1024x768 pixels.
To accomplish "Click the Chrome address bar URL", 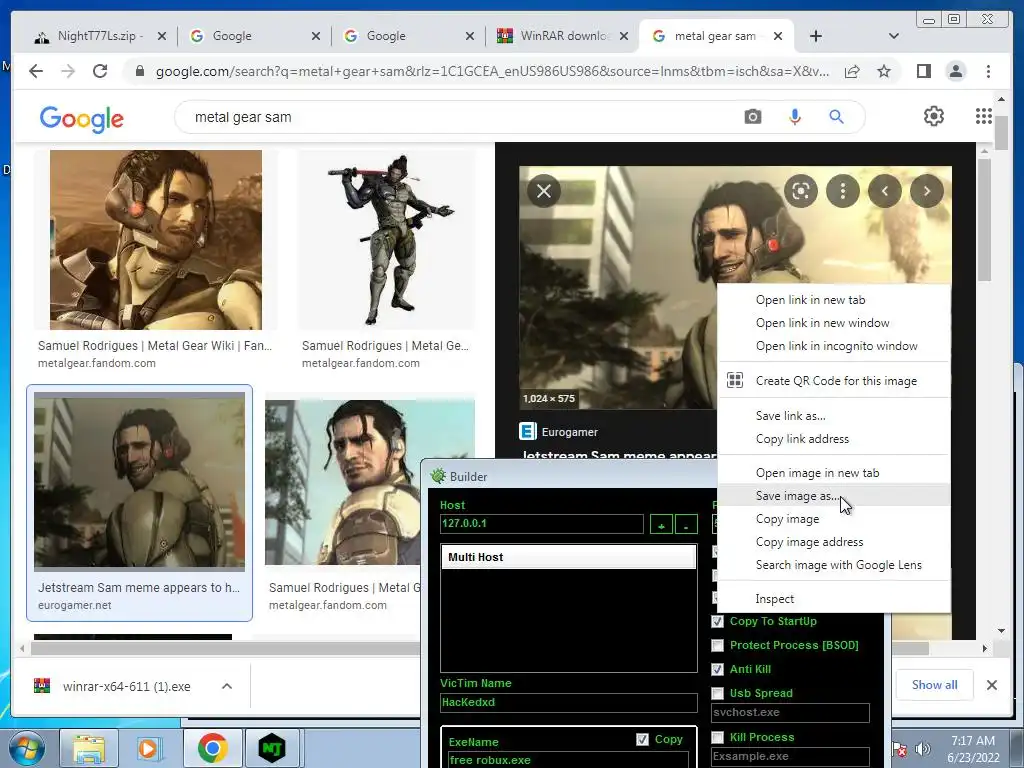I will (492, 71).
